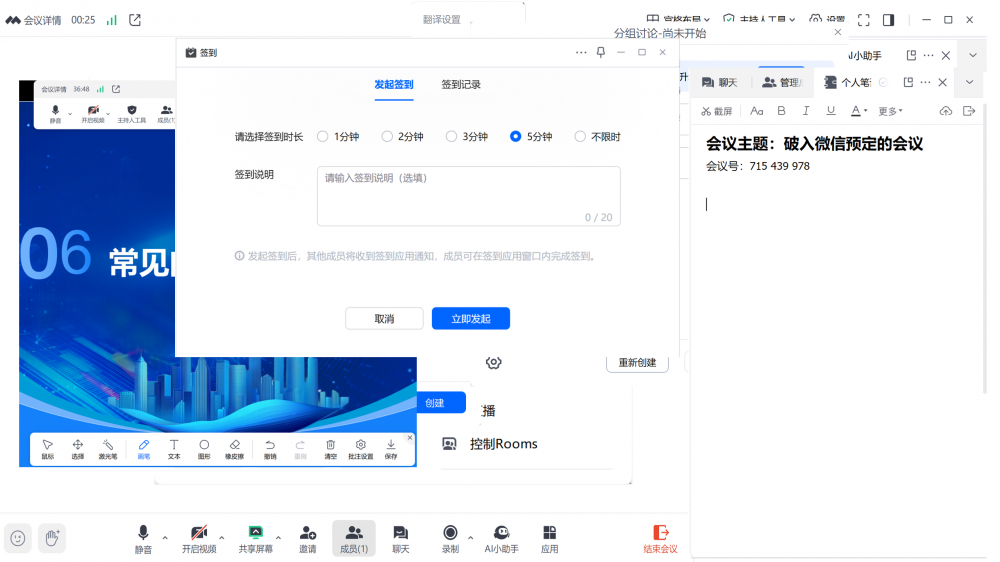Select the 选择 annotation tool
The height and width of the screenshot is (562, 1000).
click(78, 449)
